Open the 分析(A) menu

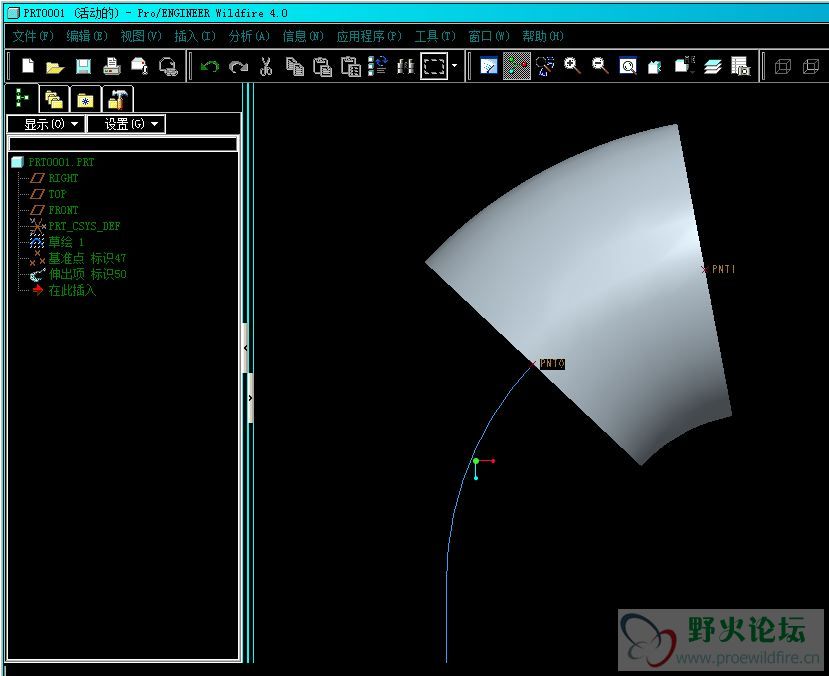(x=248, y=36)
